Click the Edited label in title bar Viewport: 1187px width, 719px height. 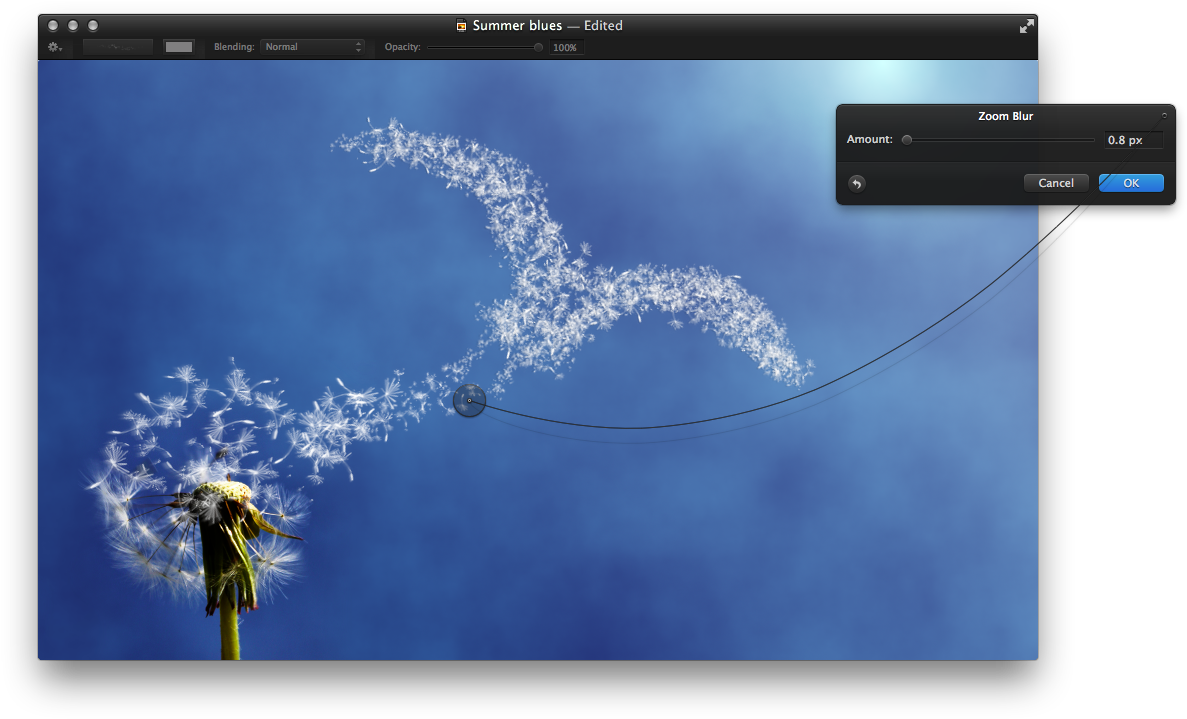click(603, 26)
